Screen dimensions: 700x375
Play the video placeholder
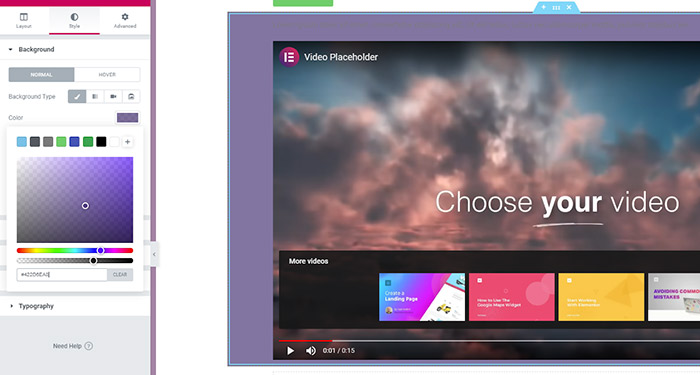[291, 351]
